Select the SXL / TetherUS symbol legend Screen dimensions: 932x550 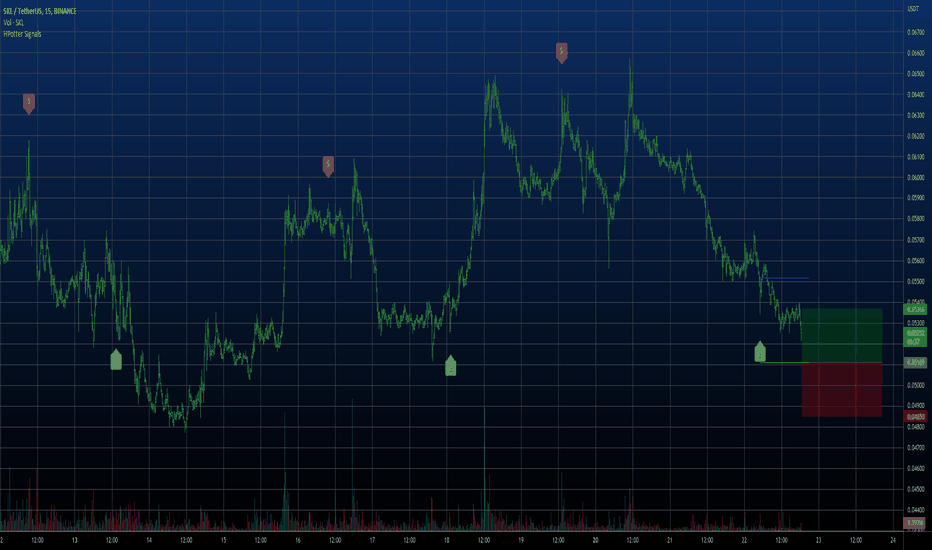[40, 11]
